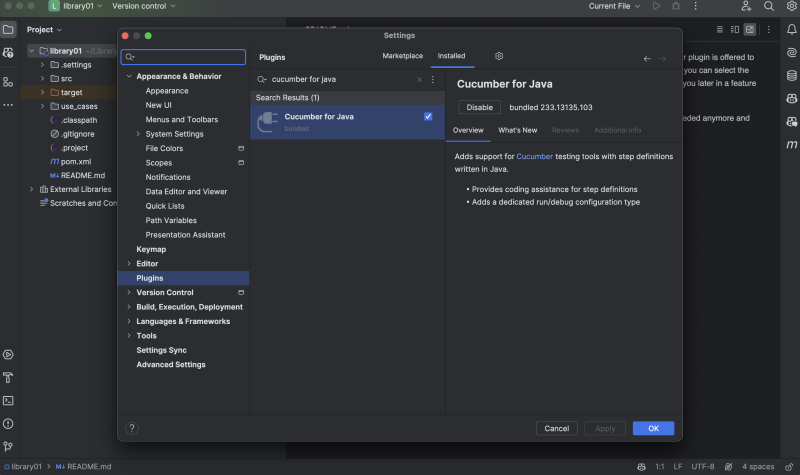Open the Build hammer tool window

pos(8,378)
